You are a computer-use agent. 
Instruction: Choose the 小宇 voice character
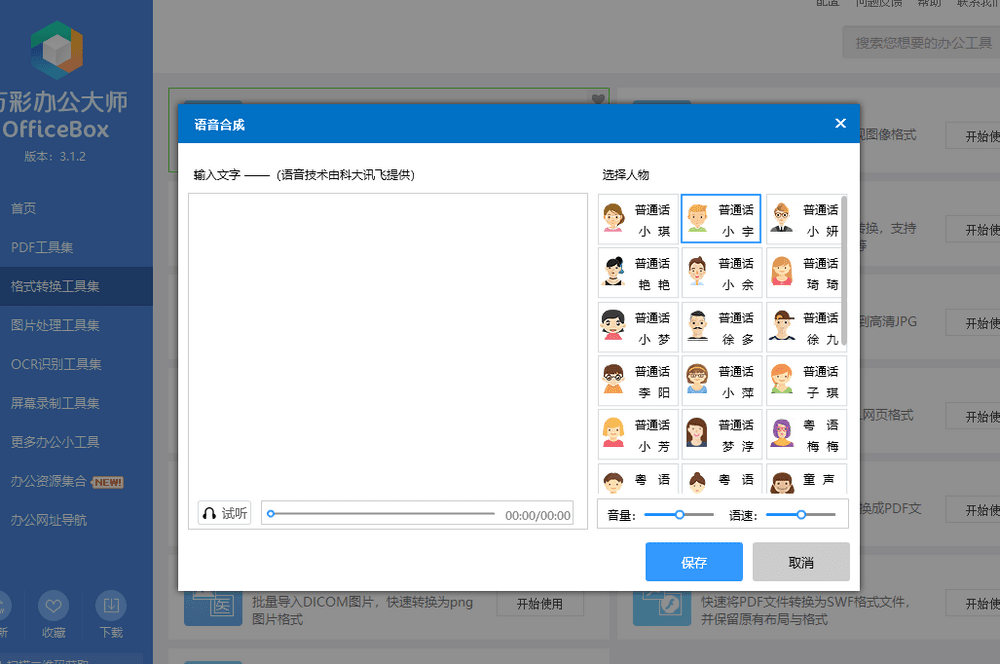tap(721, 220)
